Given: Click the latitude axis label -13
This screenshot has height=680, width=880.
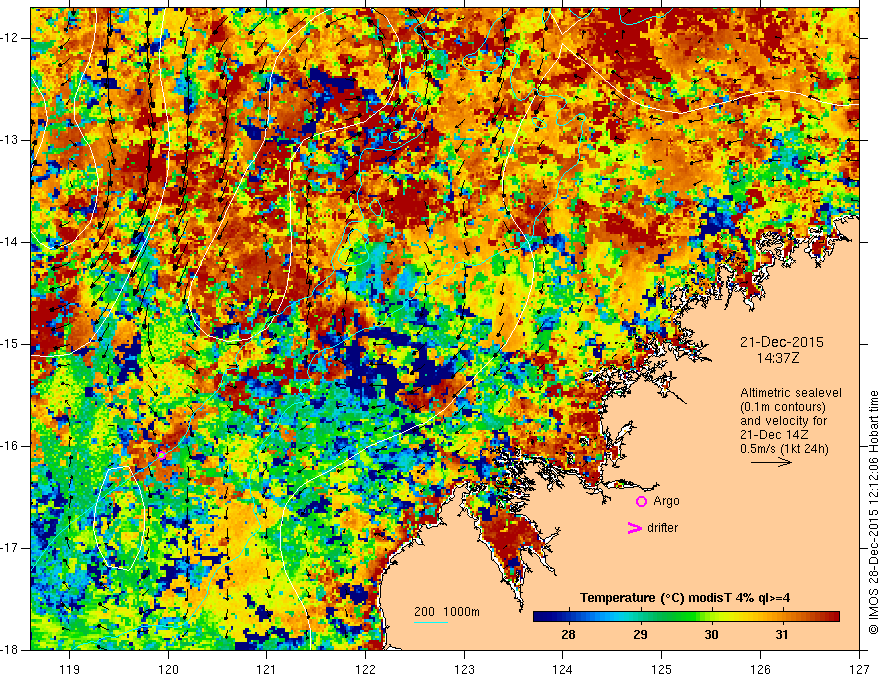Looking at the screenshot, I should click(11, 140).
